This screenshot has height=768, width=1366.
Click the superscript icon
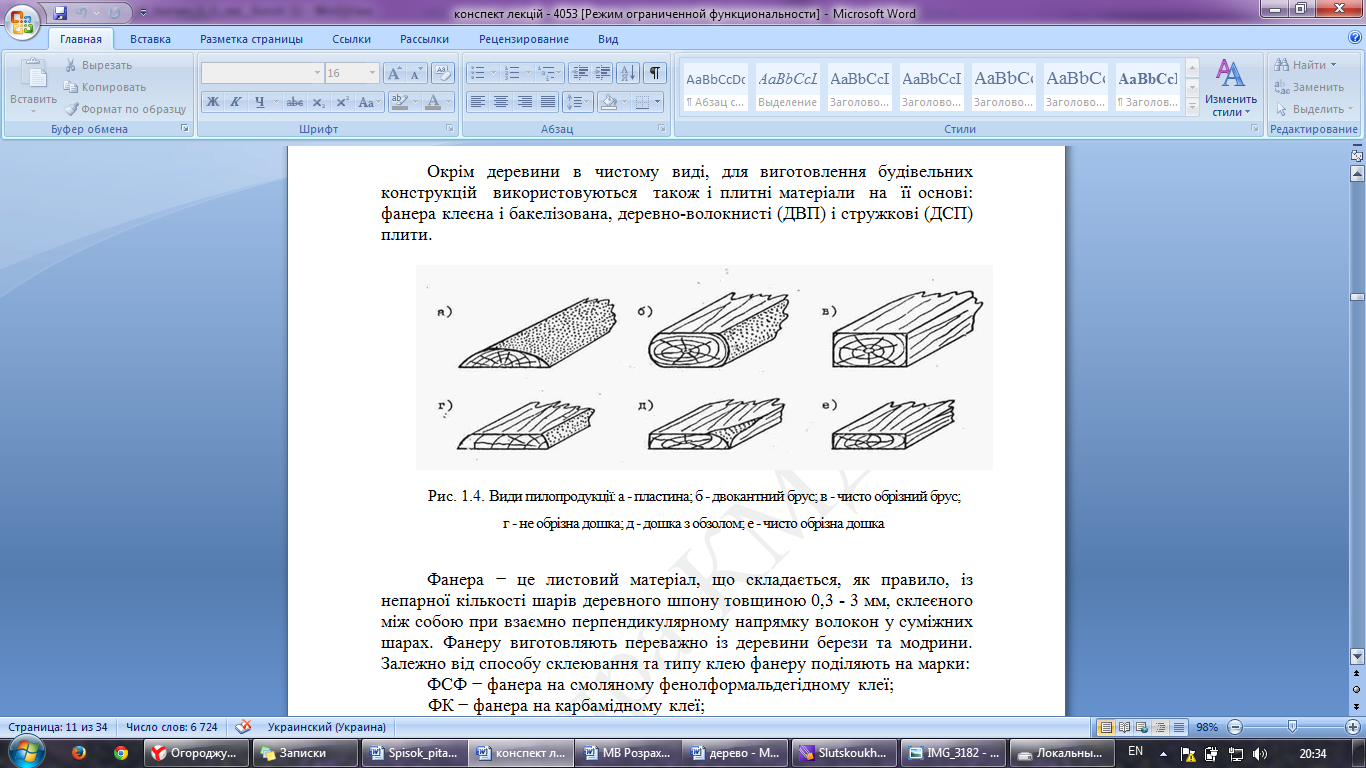point(342,102)
